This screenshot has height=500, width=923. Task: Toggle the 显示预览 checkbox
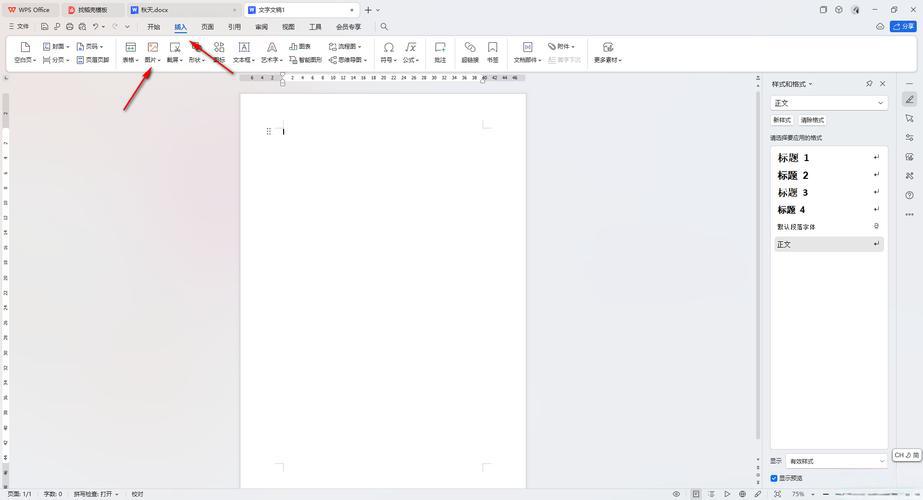click(x=774, y=479)
